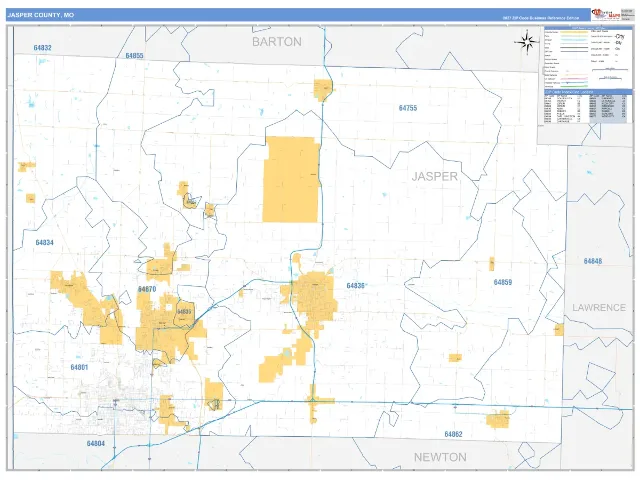Select ZIP code label 64832
The width and height of the screenshot is (640, 480).
(42, 48)
